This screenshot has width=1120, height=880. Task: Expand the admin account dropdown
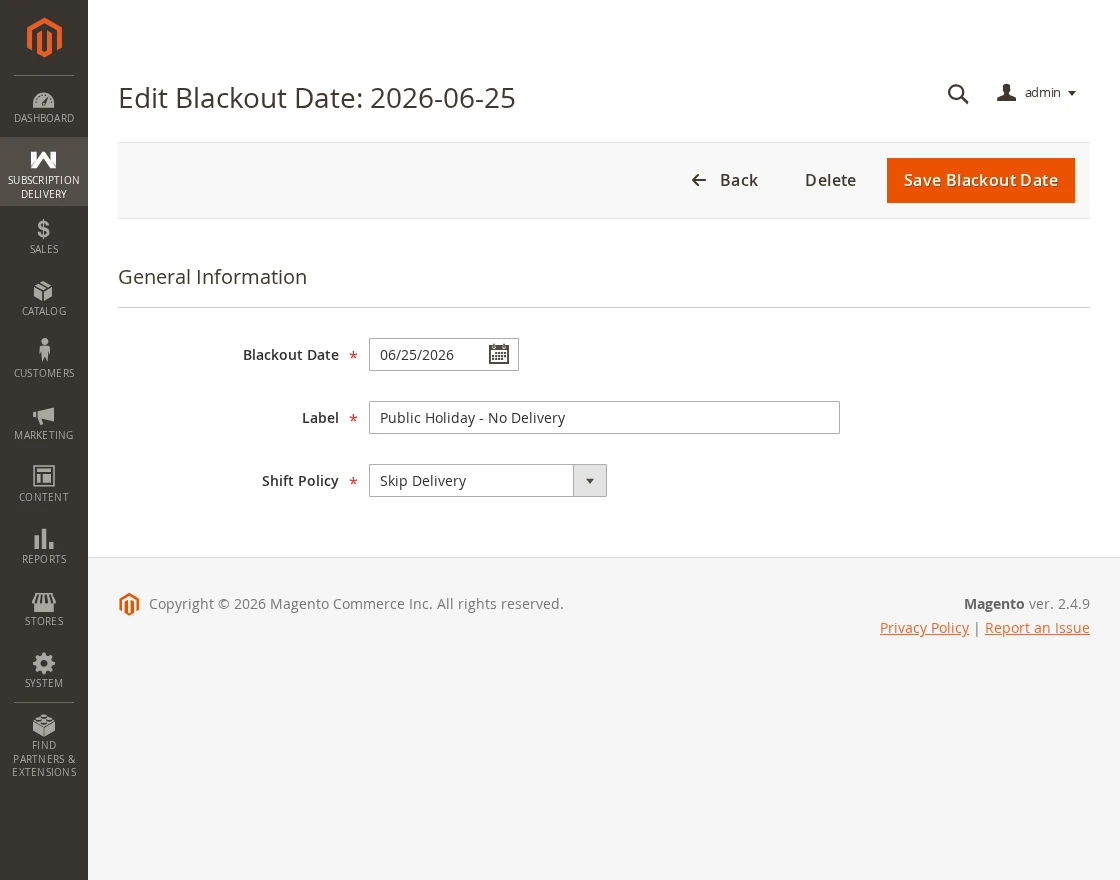point(1036,93)
